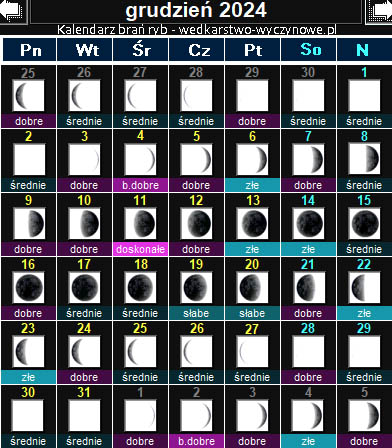Select moon icon for November 27
Viewport: 392px width, 448px height.
click(x=140, y=96)
